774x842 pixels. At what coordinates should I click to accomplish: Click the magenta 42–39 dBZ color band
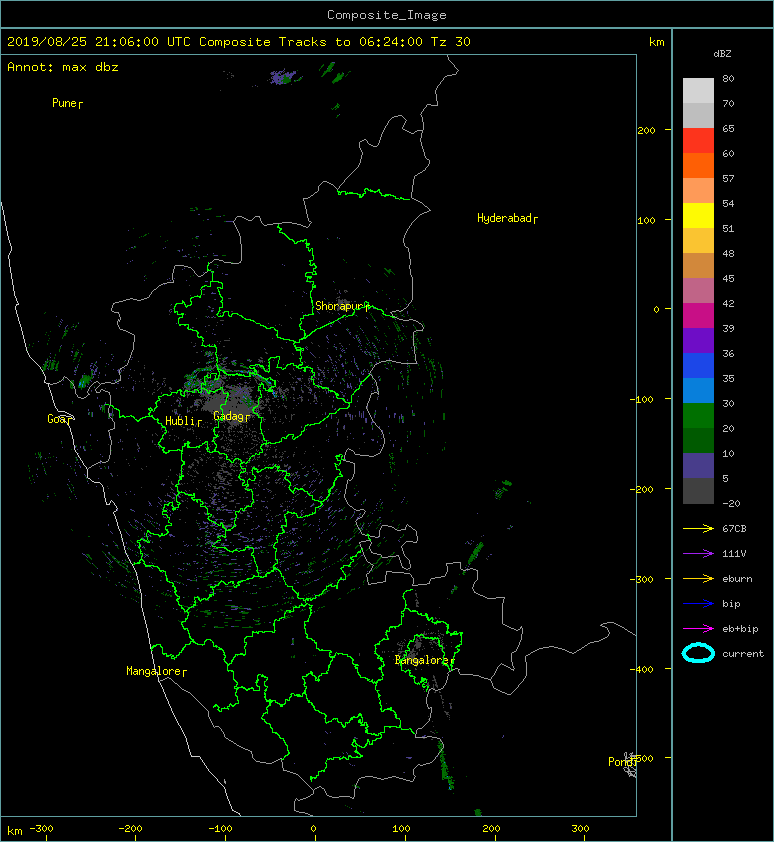pos(698,316)
